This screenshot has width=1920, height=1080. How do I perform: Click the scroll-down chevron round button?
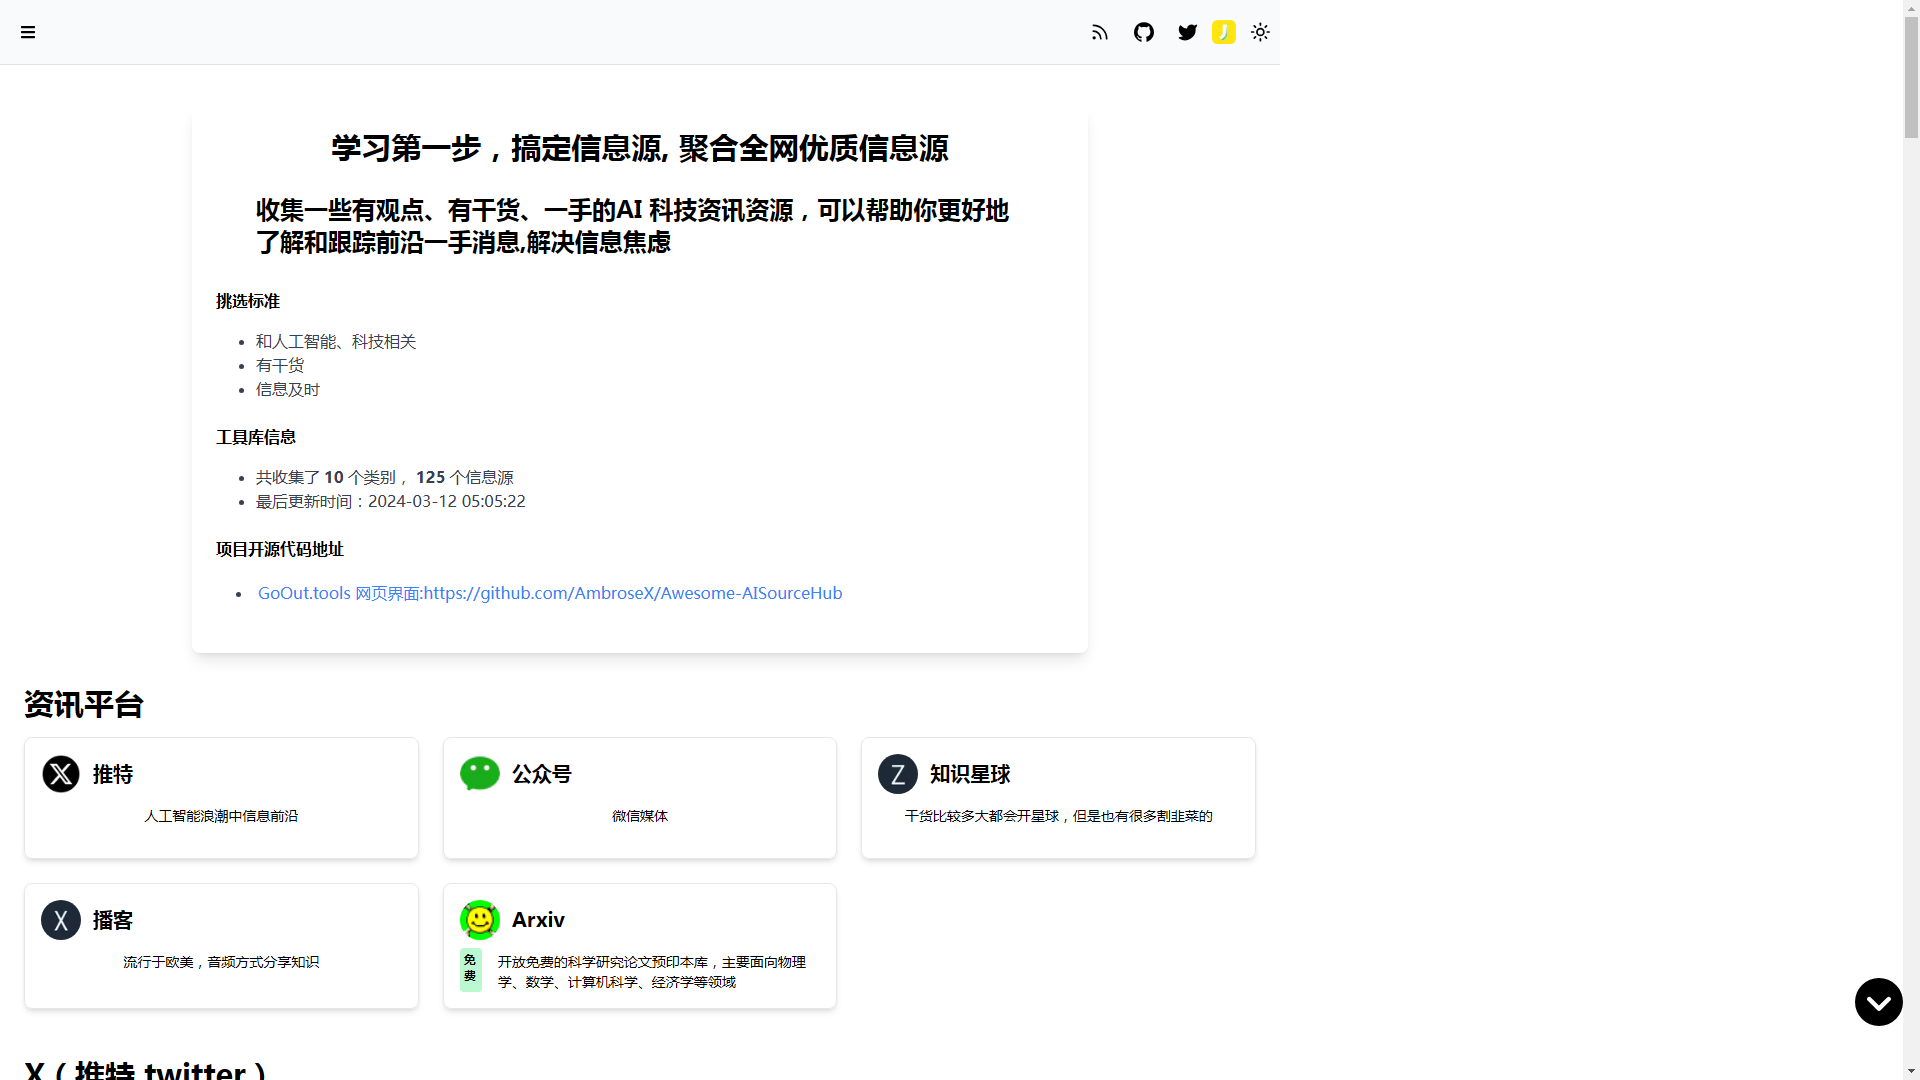tap(1878, 1001)
